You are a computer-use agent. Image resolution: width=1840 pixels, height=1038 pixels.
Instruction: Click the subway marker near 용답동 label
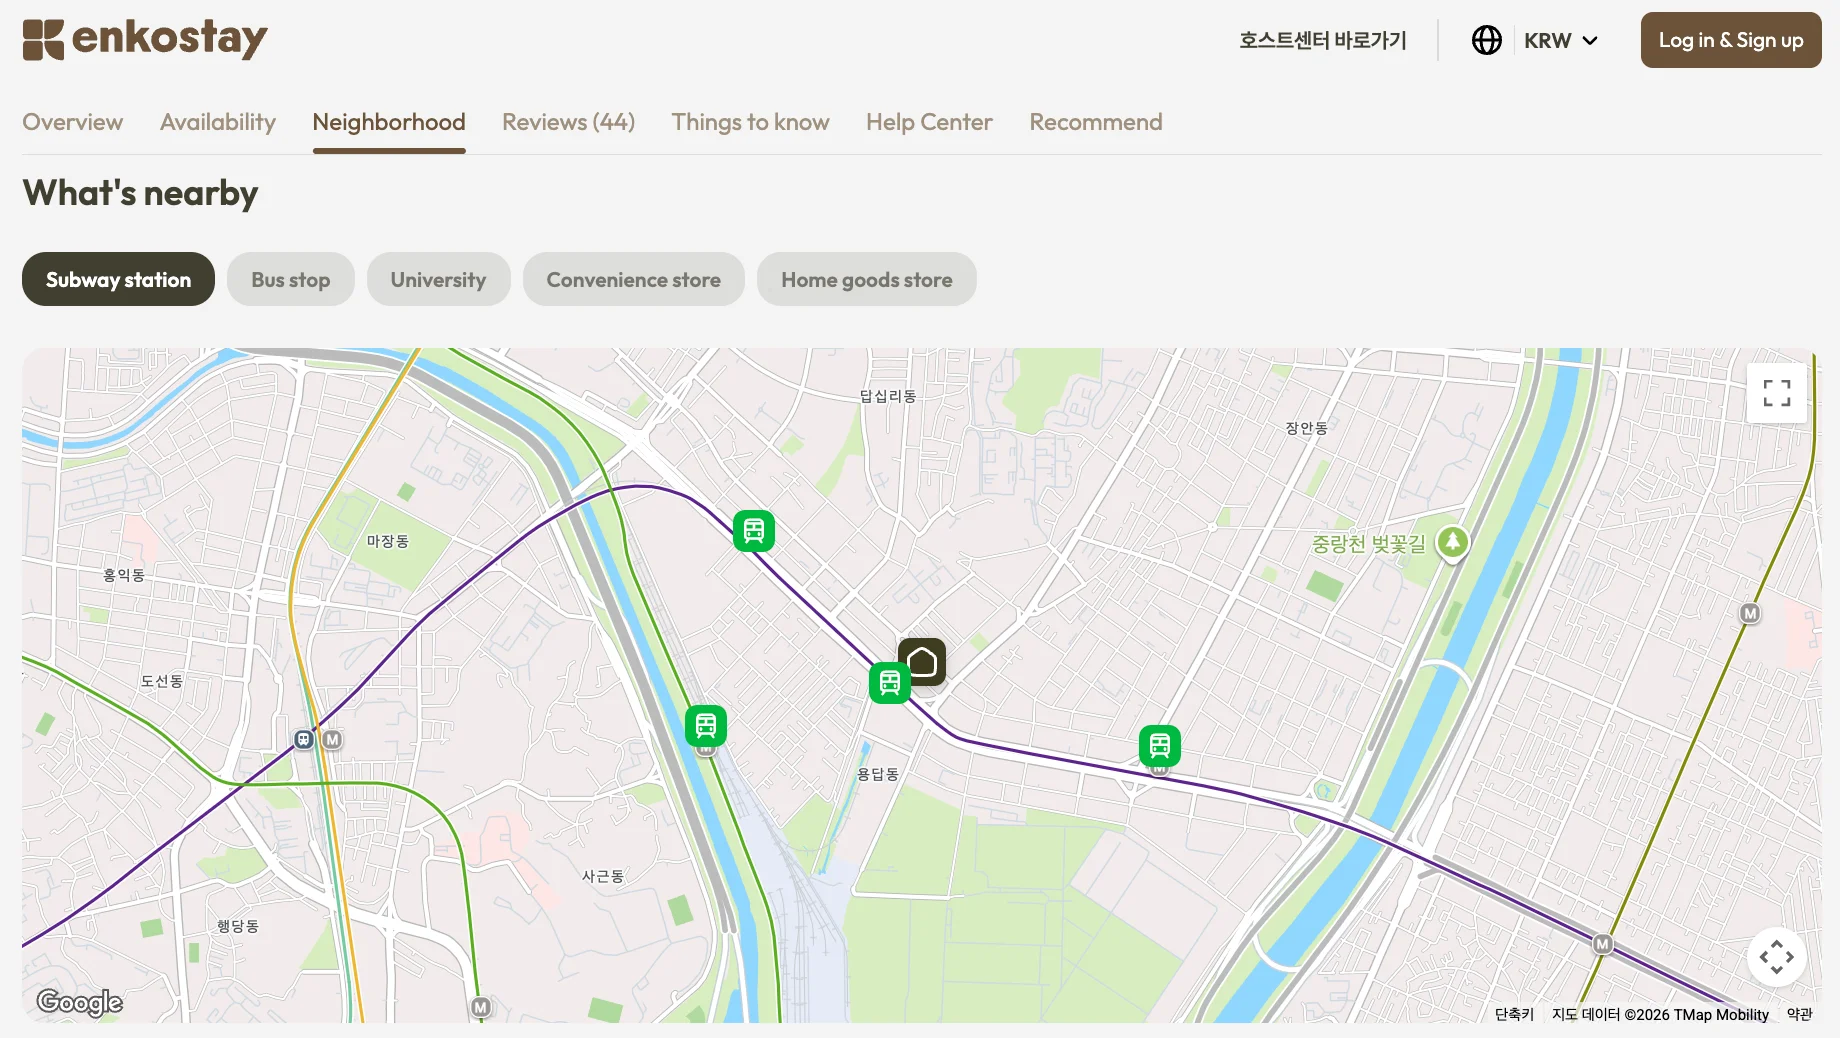tap(707, 726)
